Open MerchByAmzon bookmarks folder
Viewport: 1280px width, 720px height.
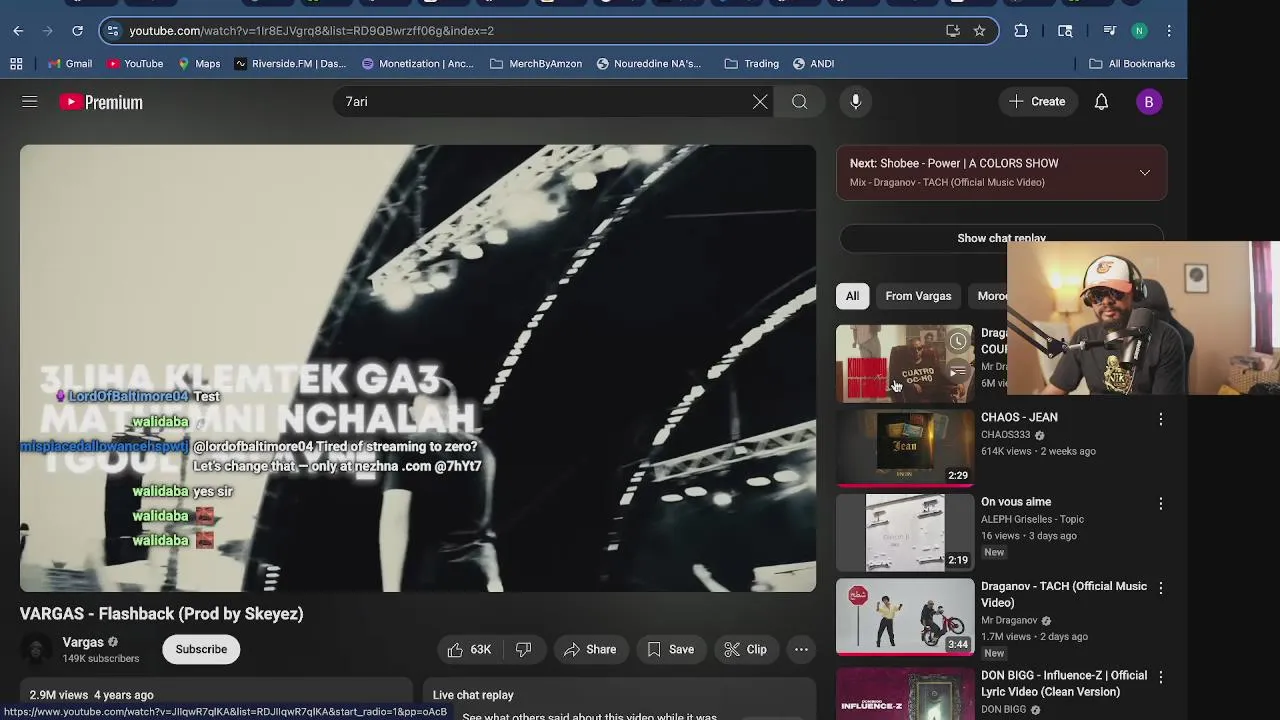tap(535, 64)
